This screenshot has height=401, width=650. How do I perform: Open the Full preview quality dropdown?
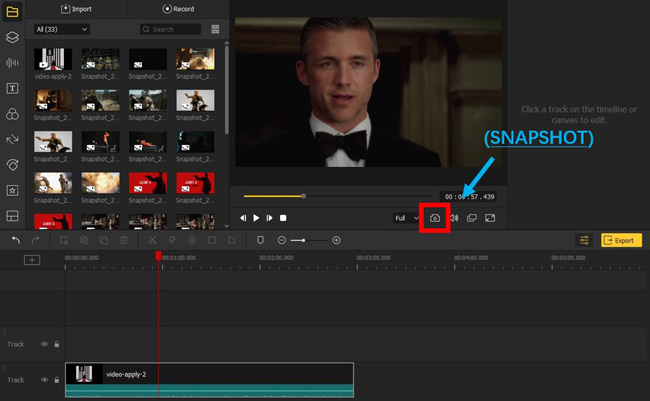click(406, 218)
